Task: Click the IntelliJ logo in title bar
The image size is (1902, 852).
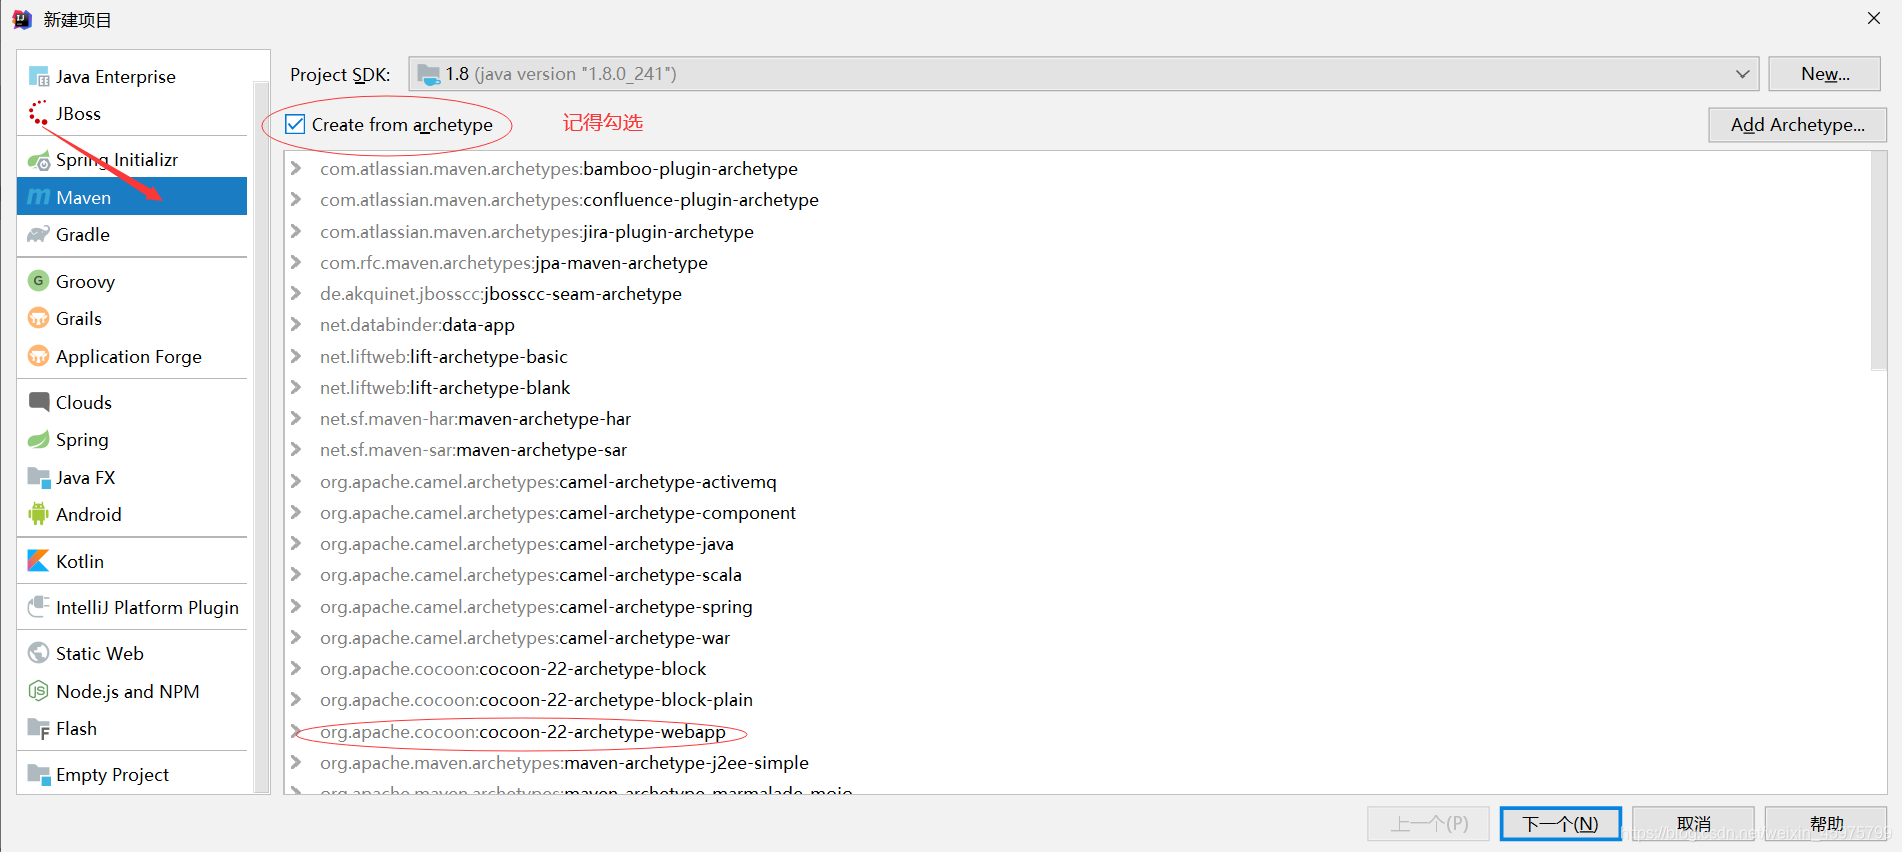Action: (x=22, y=20)
